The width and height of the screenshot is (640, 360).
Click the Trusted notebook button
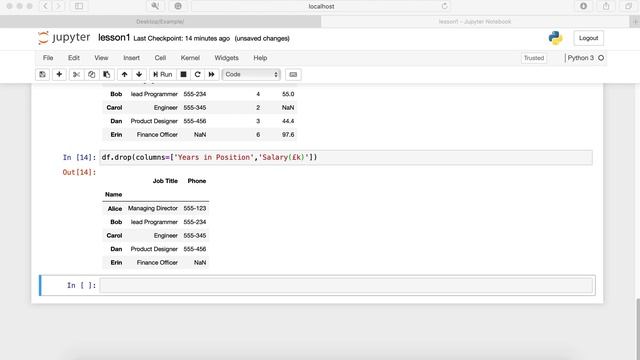534,58
